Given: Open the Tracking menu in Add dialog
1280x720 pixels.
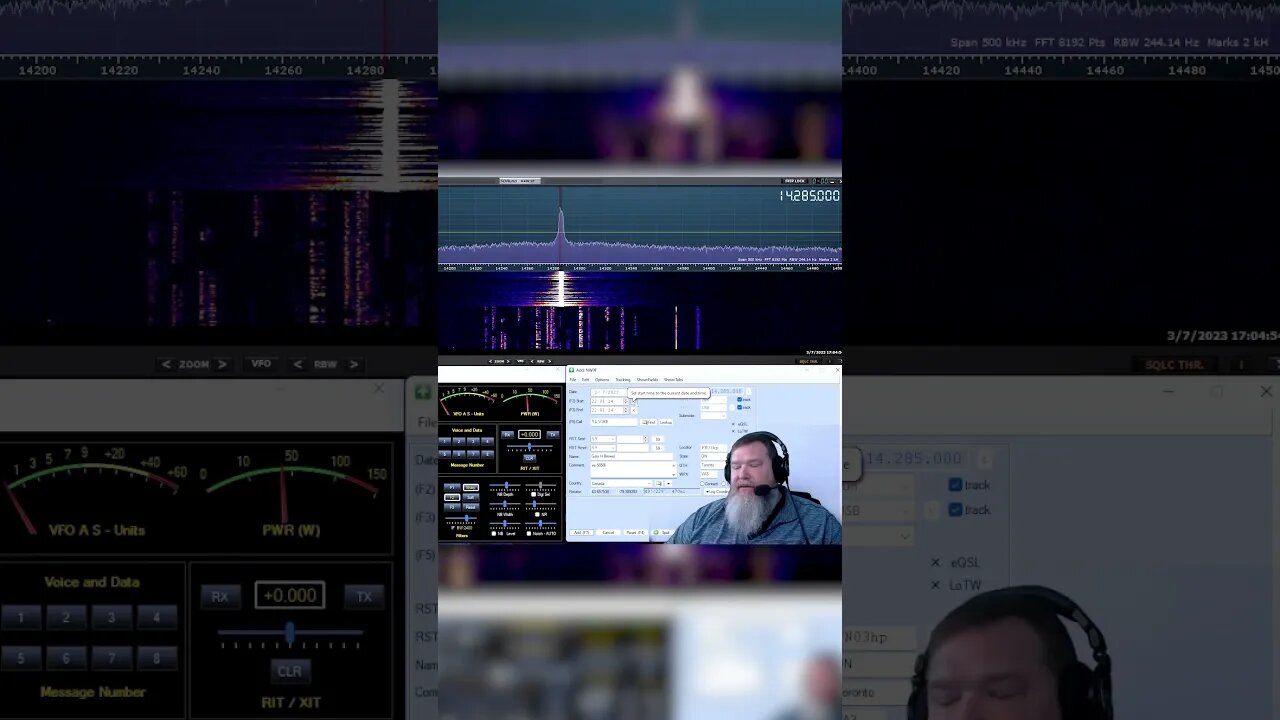Looking at the screenshot, I should point(623,380).
